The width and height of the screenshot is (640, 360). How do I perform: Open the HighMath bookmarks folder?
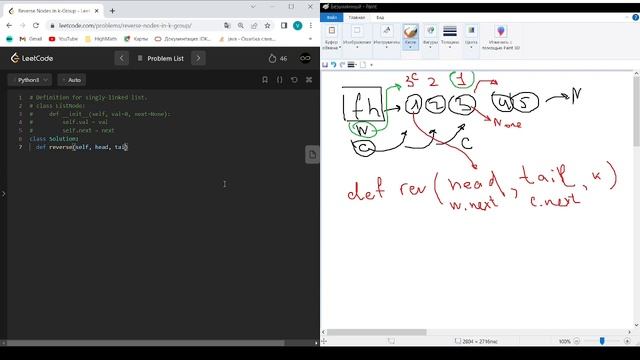click(101, 39)
